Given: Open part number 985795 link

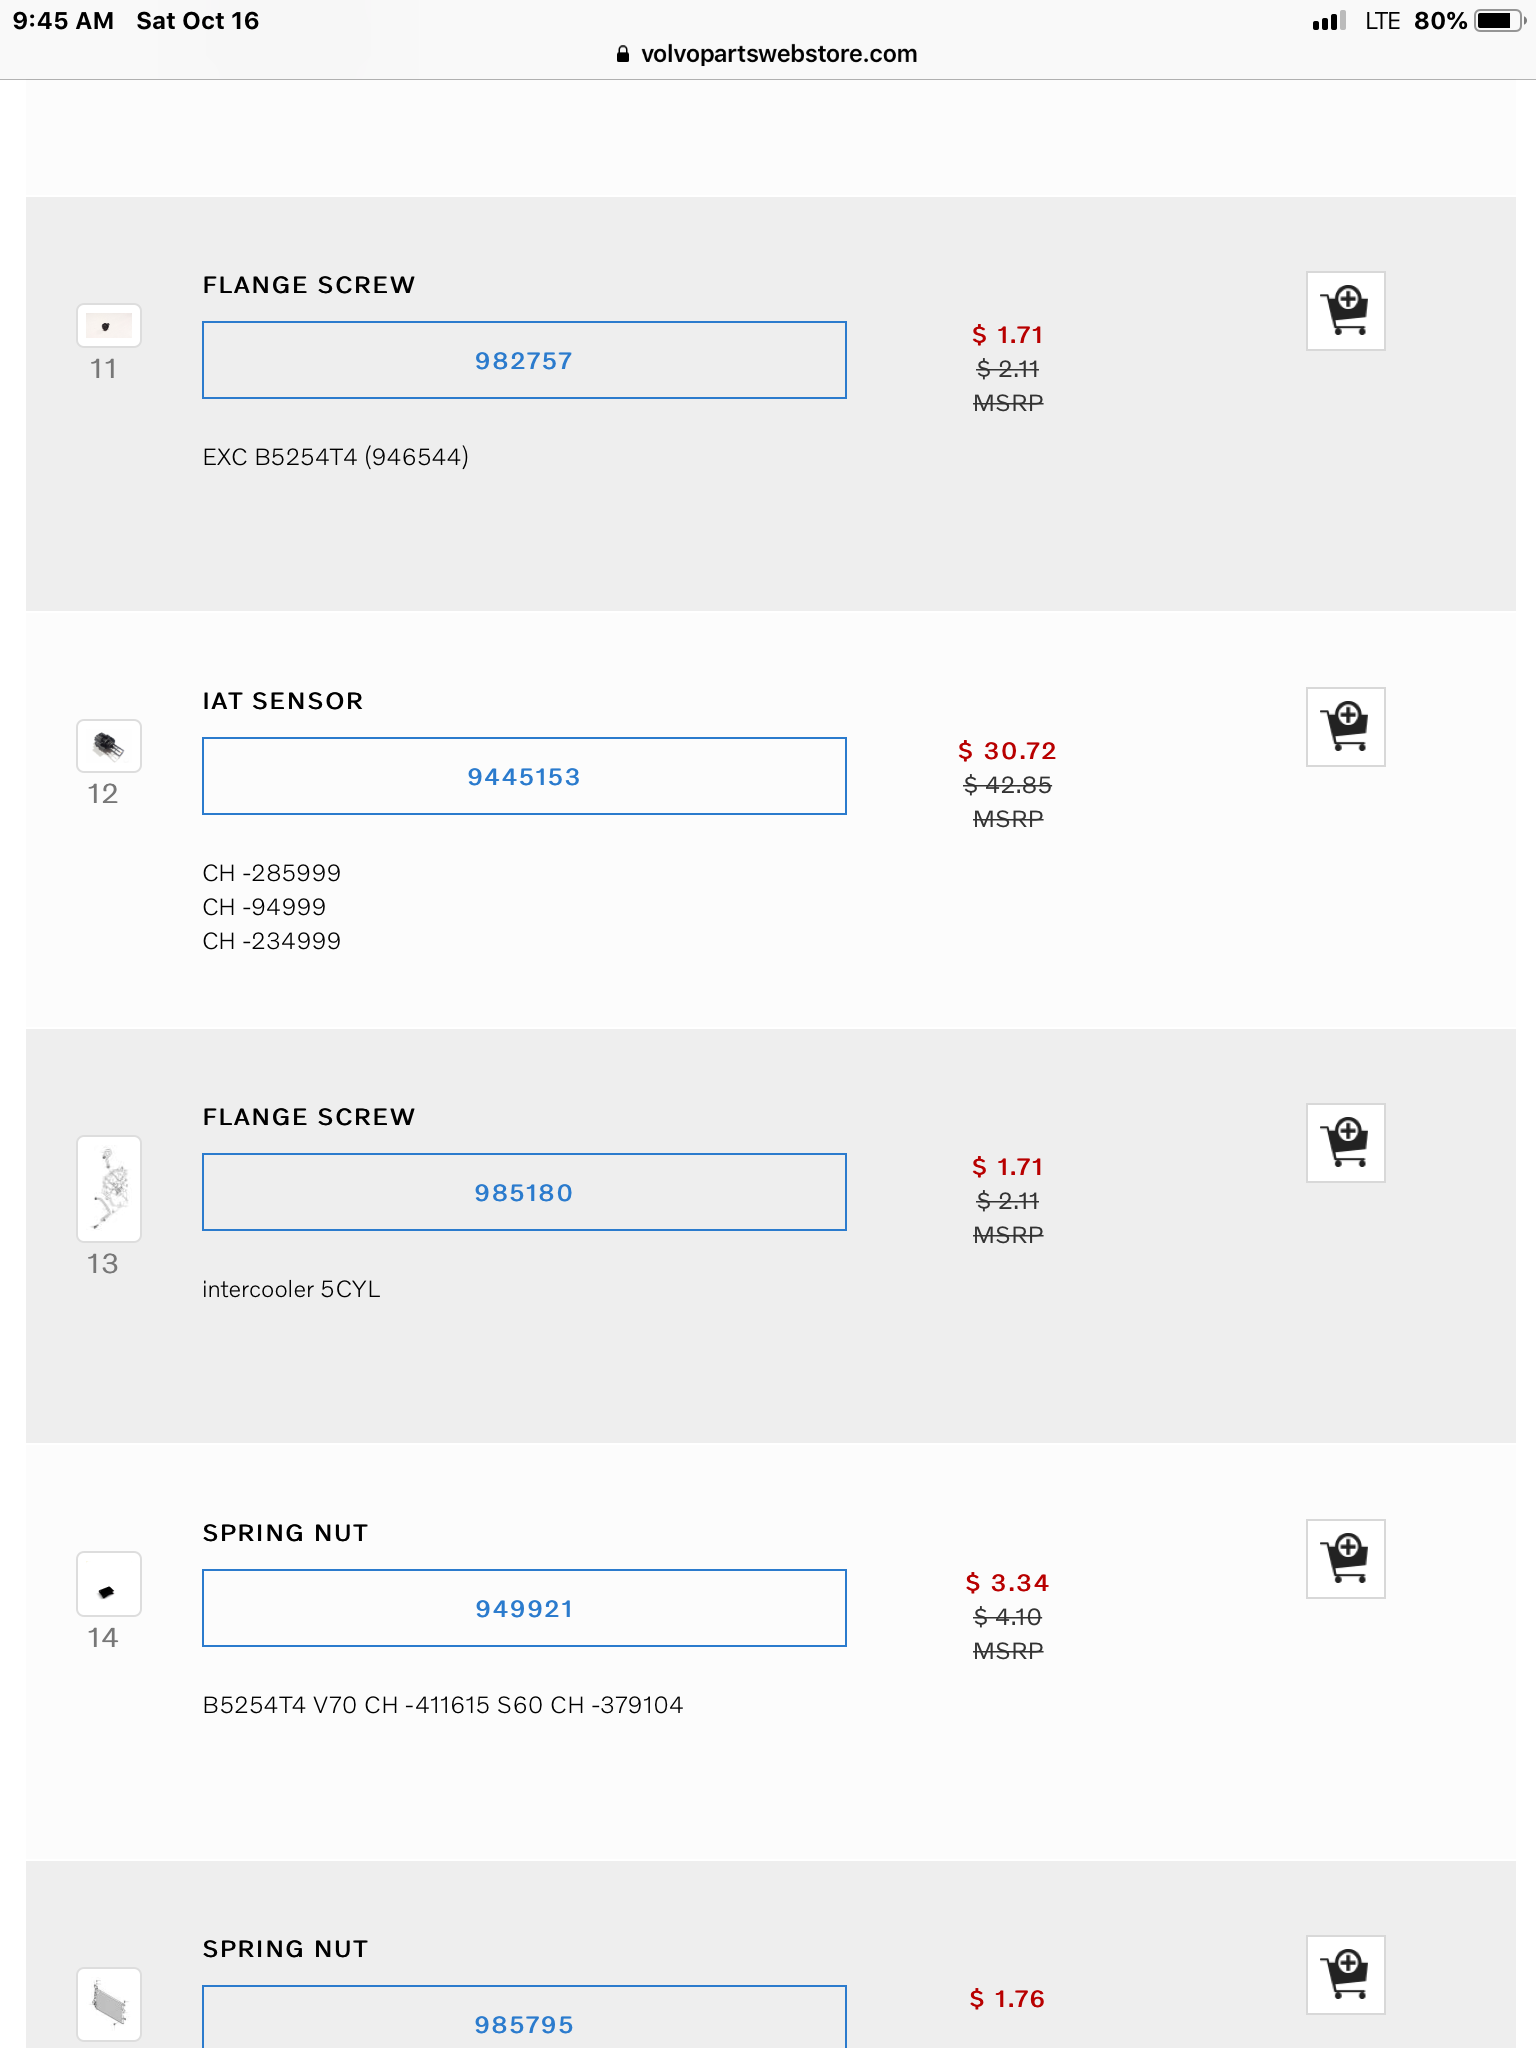Looking at the screenshot, I should coord(524,2022).
